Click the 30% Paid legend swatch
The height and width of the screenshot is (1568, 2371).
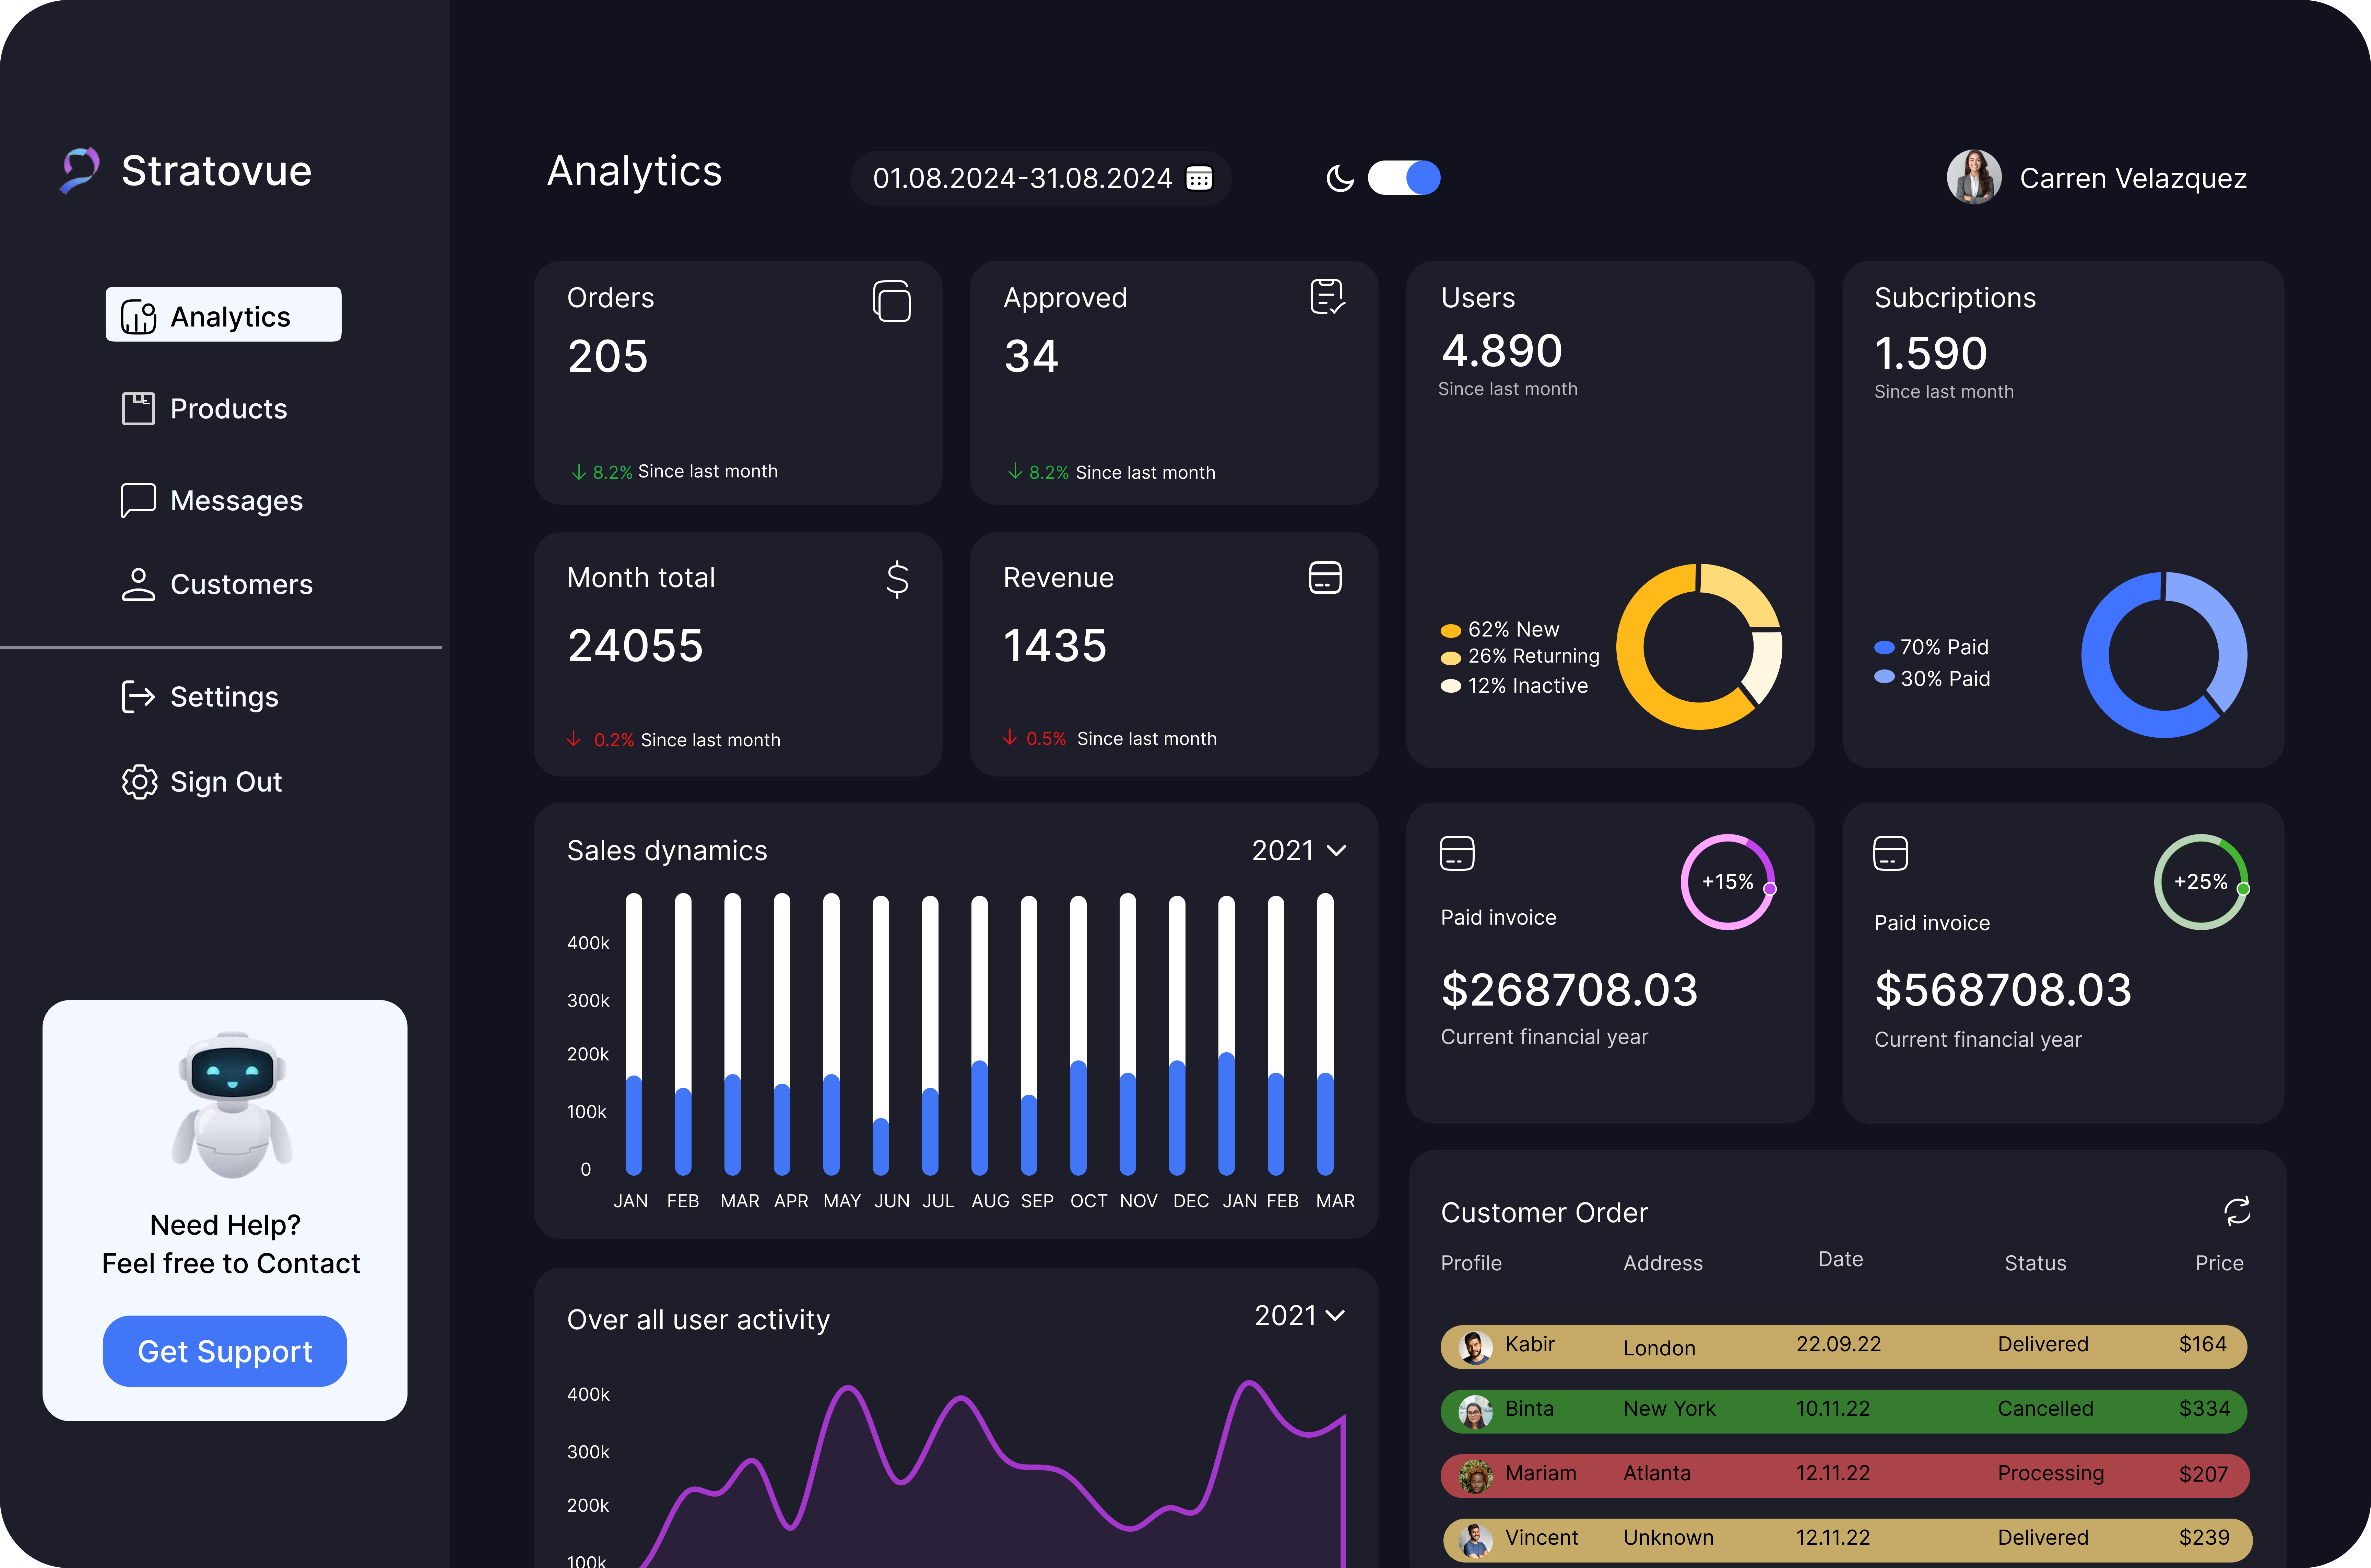click(x=1884, y=677)
